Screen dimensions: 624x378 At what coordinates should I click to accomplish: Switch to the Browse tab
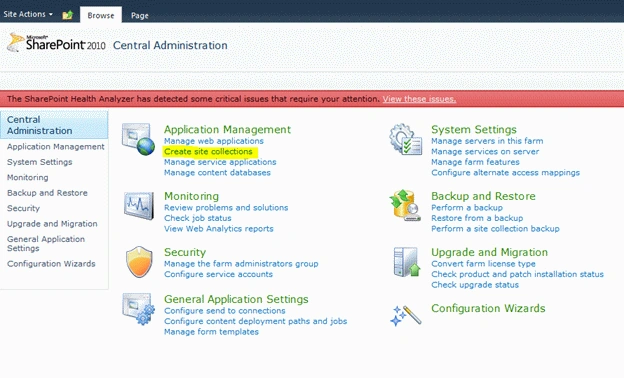click(101, 16)
